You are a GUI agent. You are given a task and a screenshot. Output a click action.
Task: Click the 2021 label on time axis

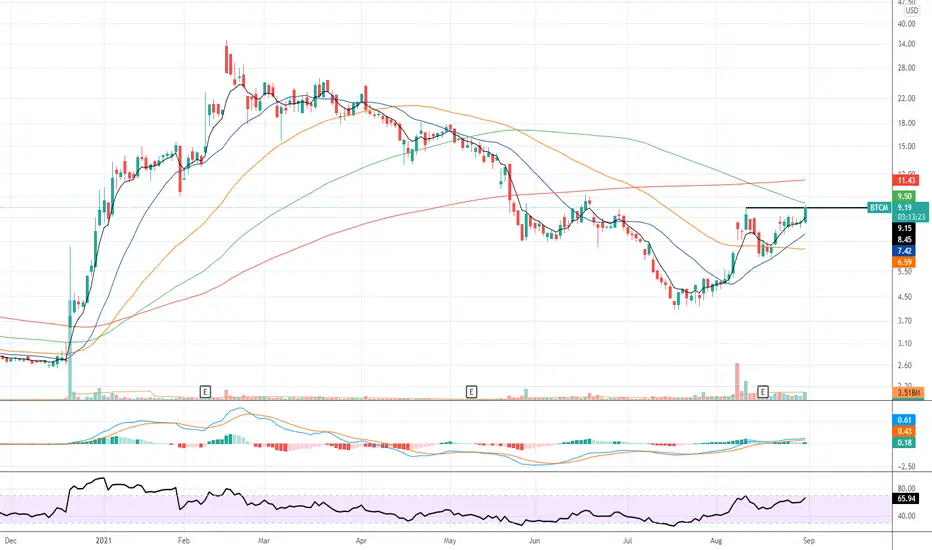click(x=103, y=540)
